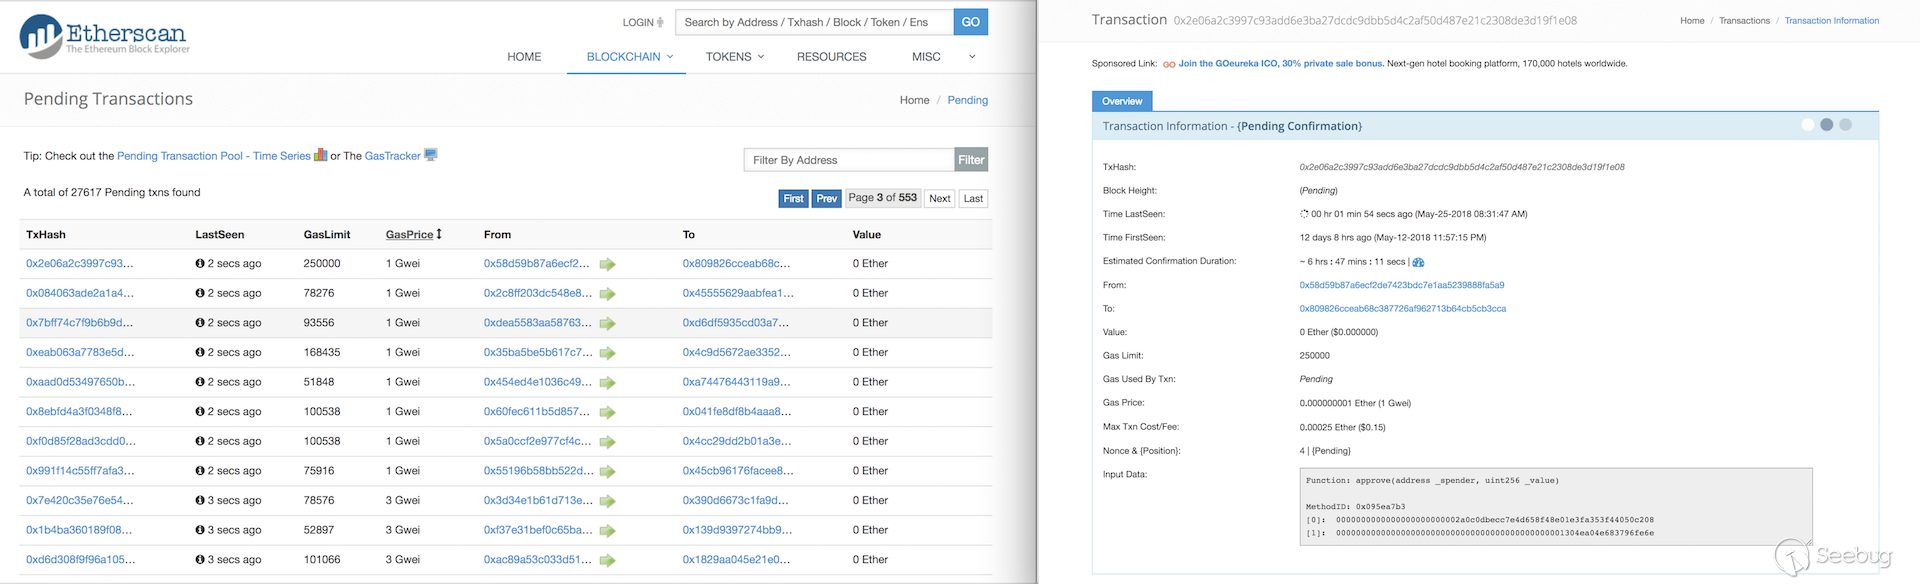Image resolution: width=1920 pixels, height=584 pixels.
Task: Click info icon in 0x1b4ba360189f08 row
Action: pyautogui.click(x=200, y=530)
